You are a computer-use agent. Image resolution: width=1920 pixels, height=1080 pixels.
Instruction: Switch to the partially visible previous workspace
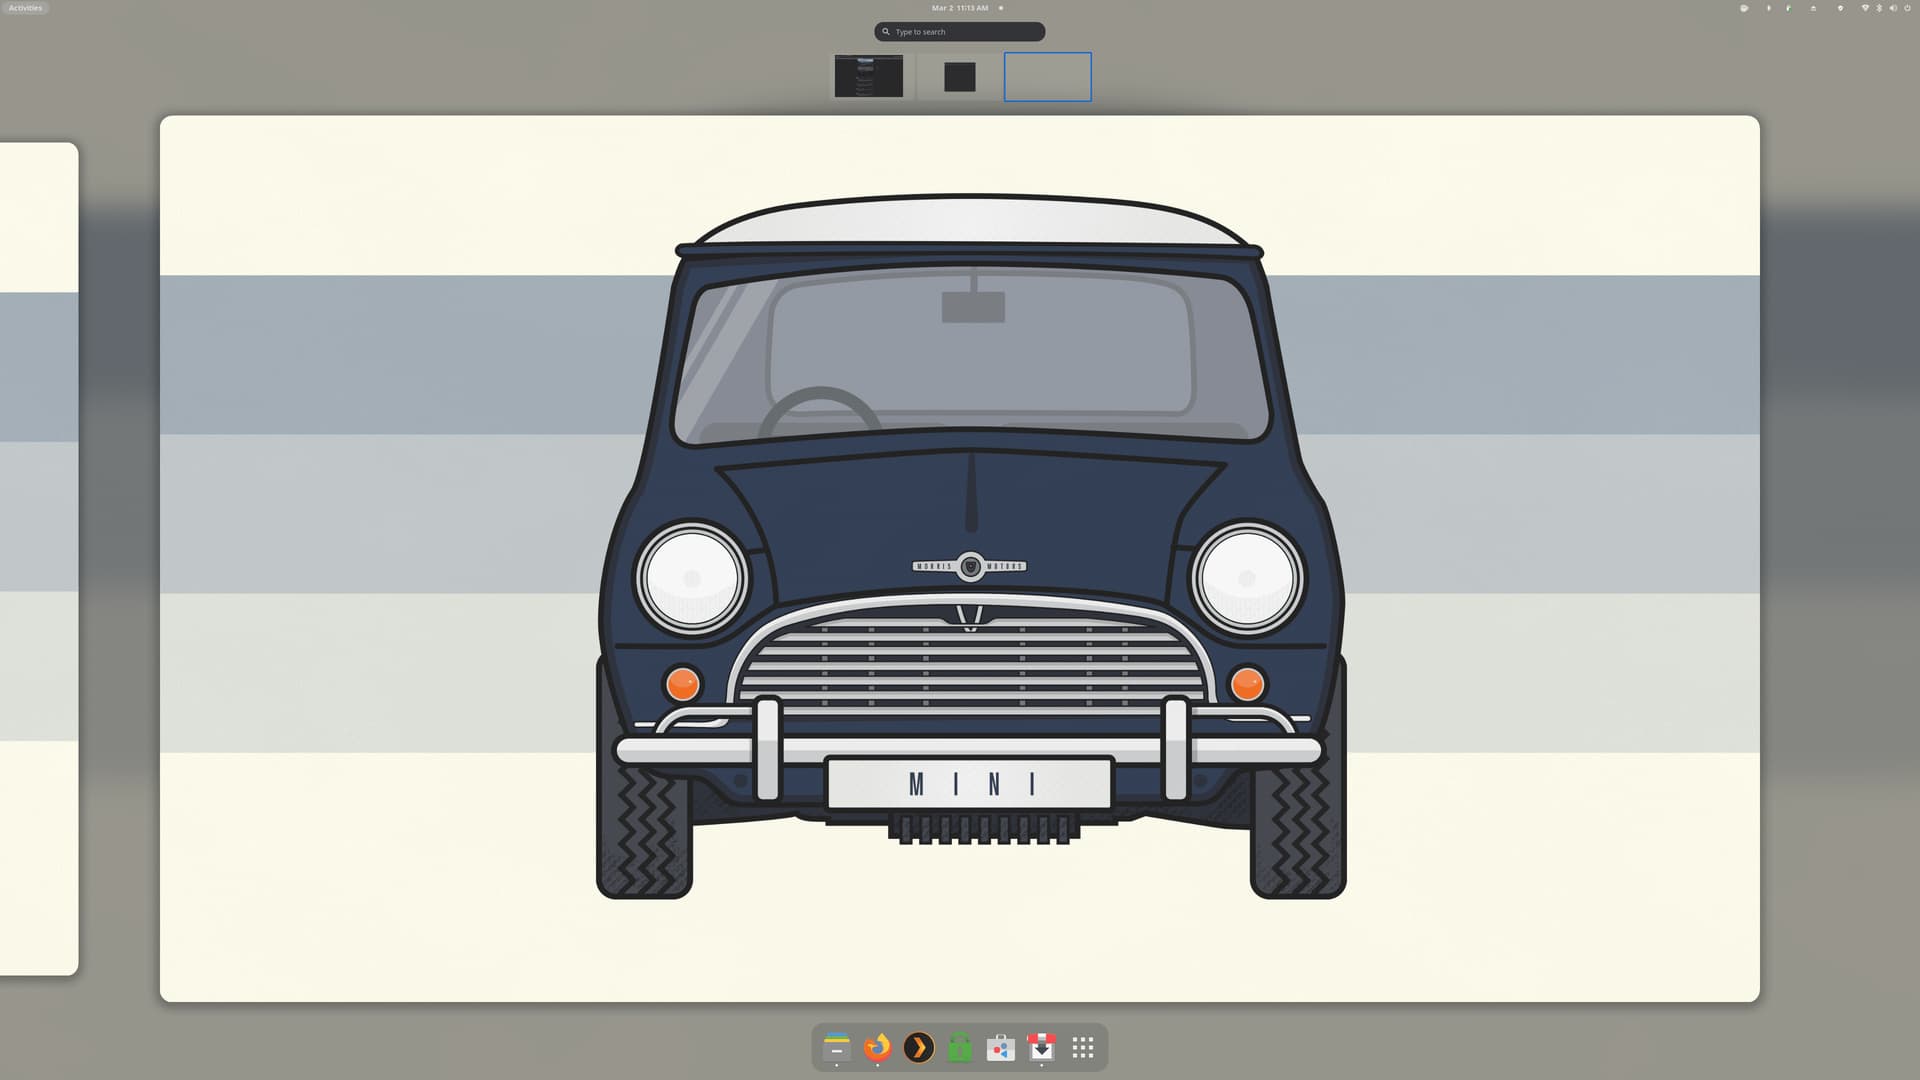tap(39, 559)
